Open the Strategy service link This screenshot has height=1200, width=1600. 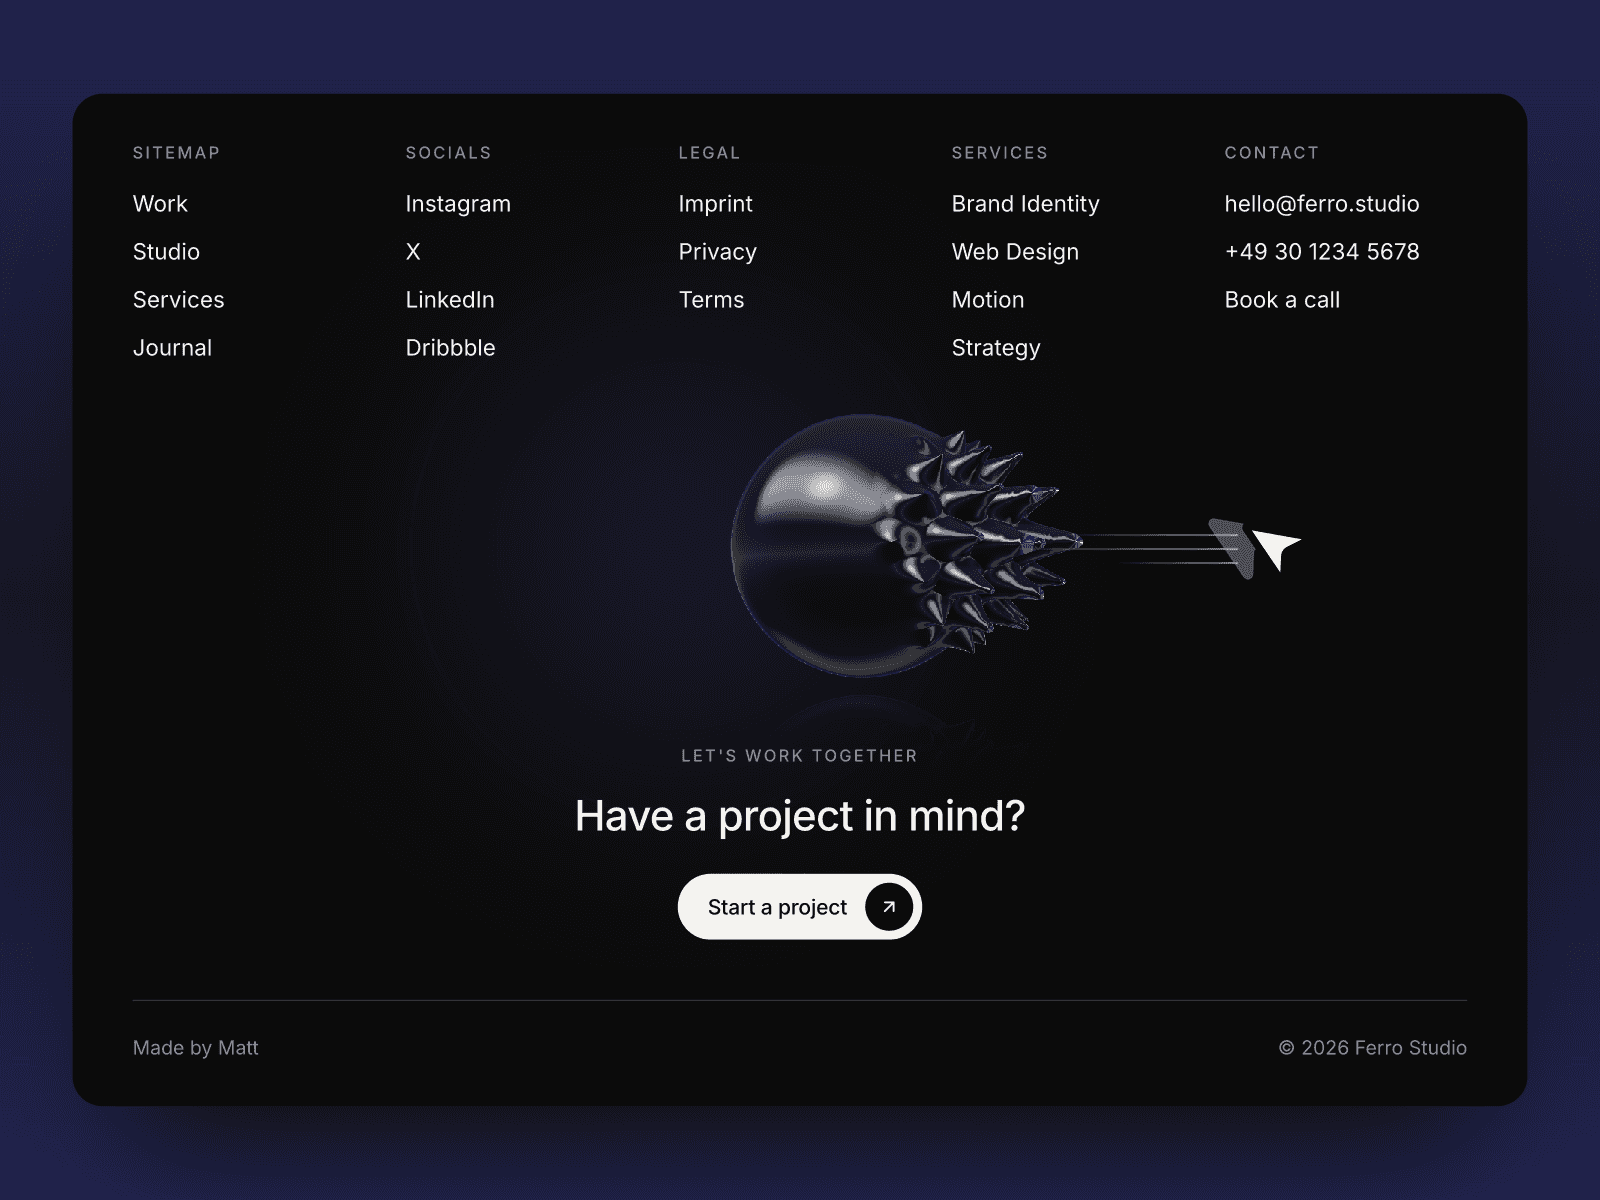(x=996, y=348)
